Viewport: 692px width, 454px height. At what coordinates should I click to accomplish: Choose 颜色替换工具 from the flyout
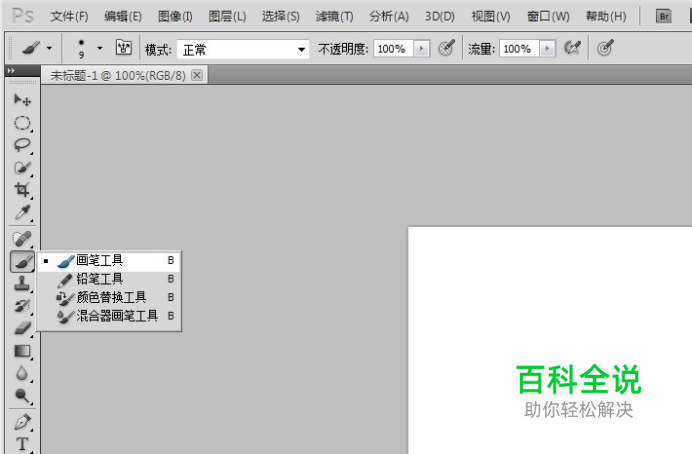tap(109, 297)
